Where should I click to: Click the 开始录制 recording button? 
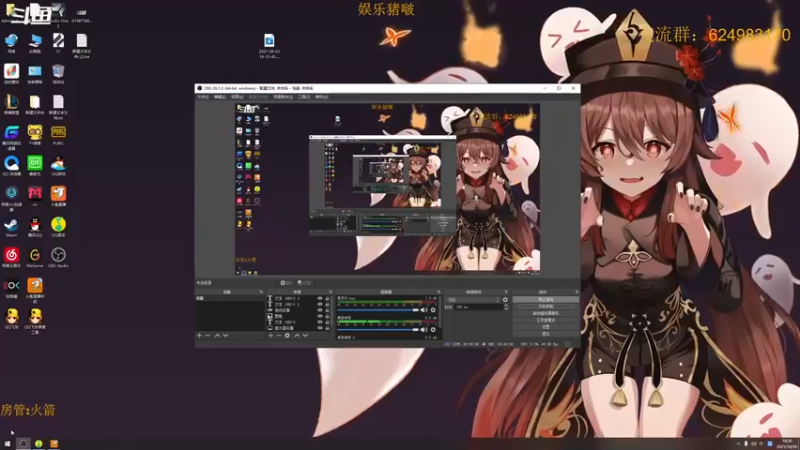coord(545,306)
